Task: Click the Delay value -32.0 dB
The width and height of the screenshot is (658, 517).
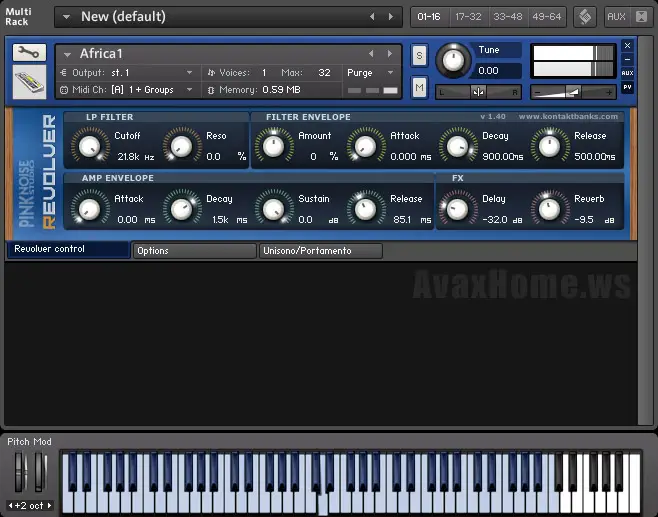Action: click(502, 220)
